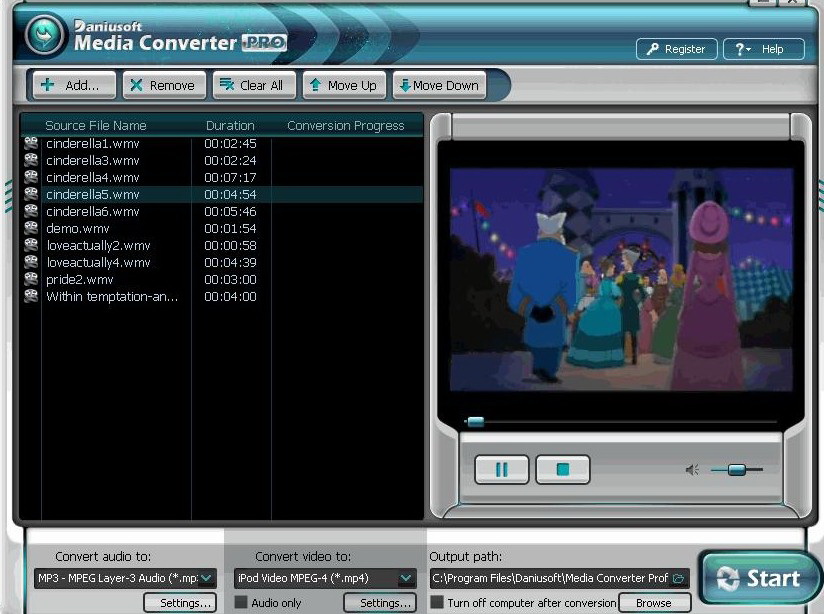Start the conversion
The width and height of the screenshot is (824, 614).
(x=759, y=578)
